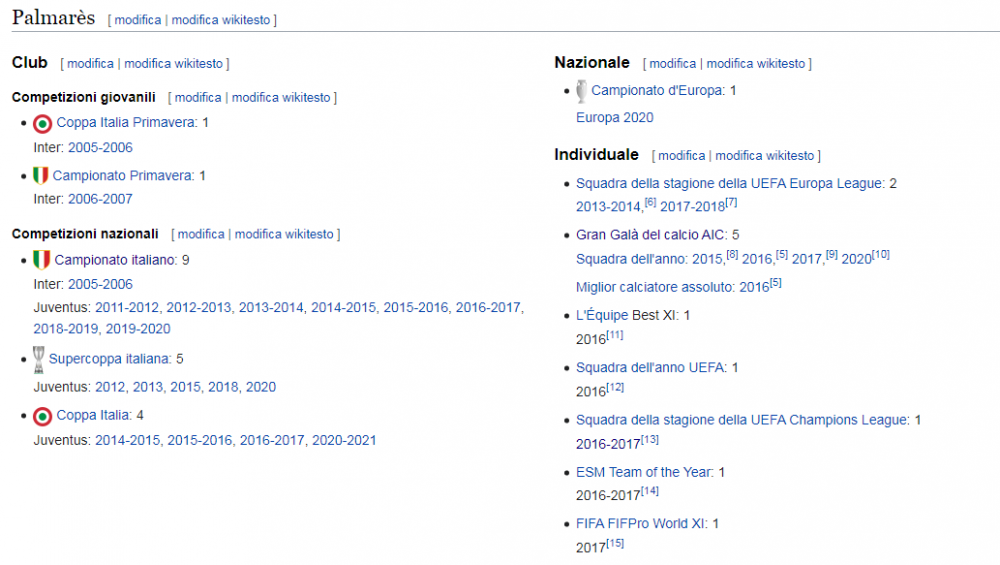1000x565 pixels.
Task: Click modifica wikitesto next to Individuale heading
Action: coord(765,156)
